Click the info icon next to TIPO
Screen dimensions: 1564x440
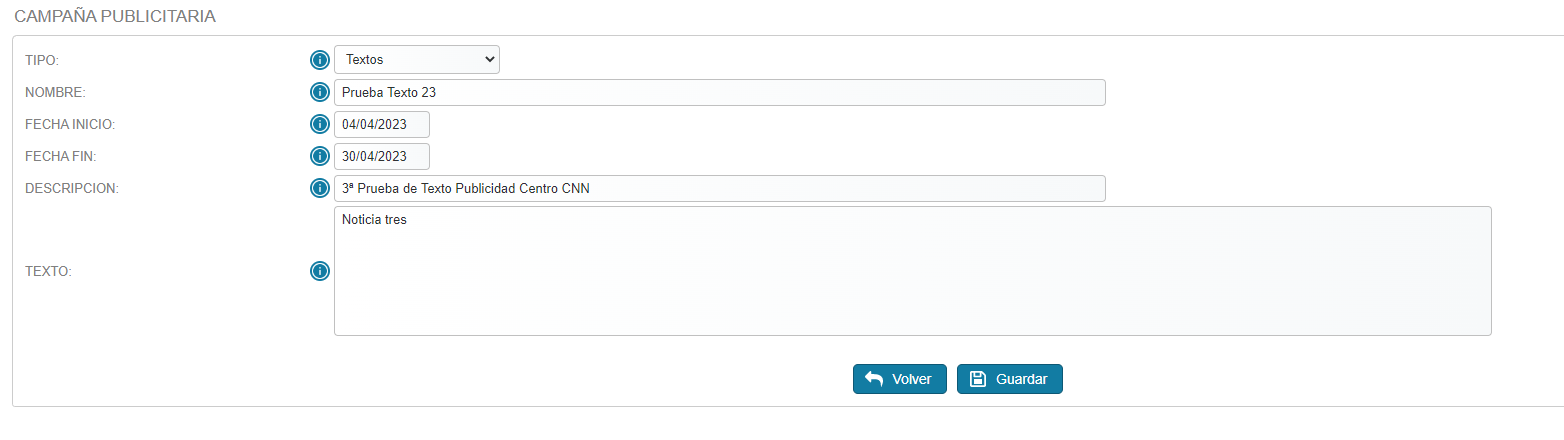(320, 60)
